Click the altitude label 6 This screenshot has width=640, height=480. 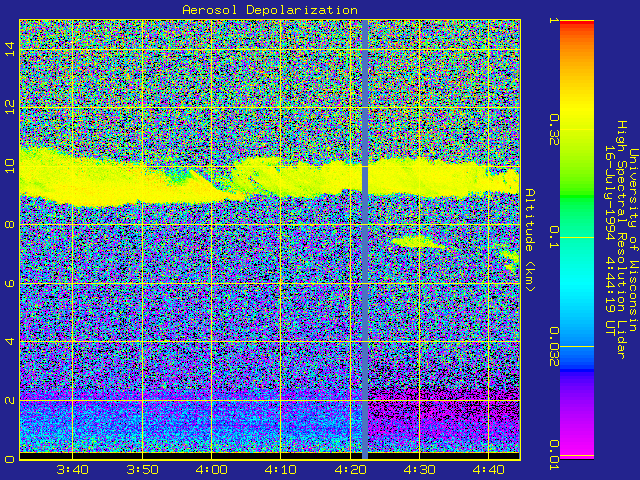pyautogui.click(x=10, y=283)
